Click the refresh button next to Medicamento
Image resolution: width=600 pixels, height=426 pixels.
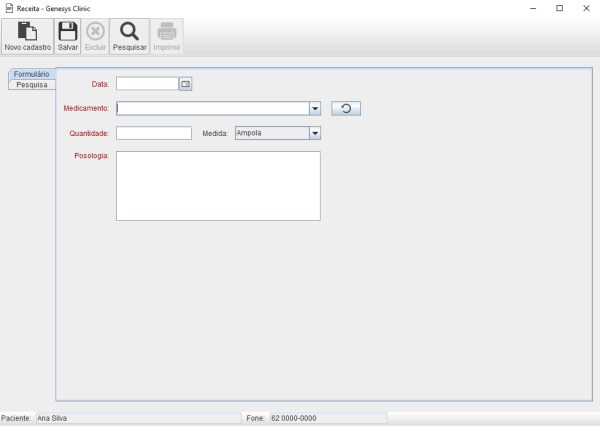pyautogui.click(x=345, y=108)
